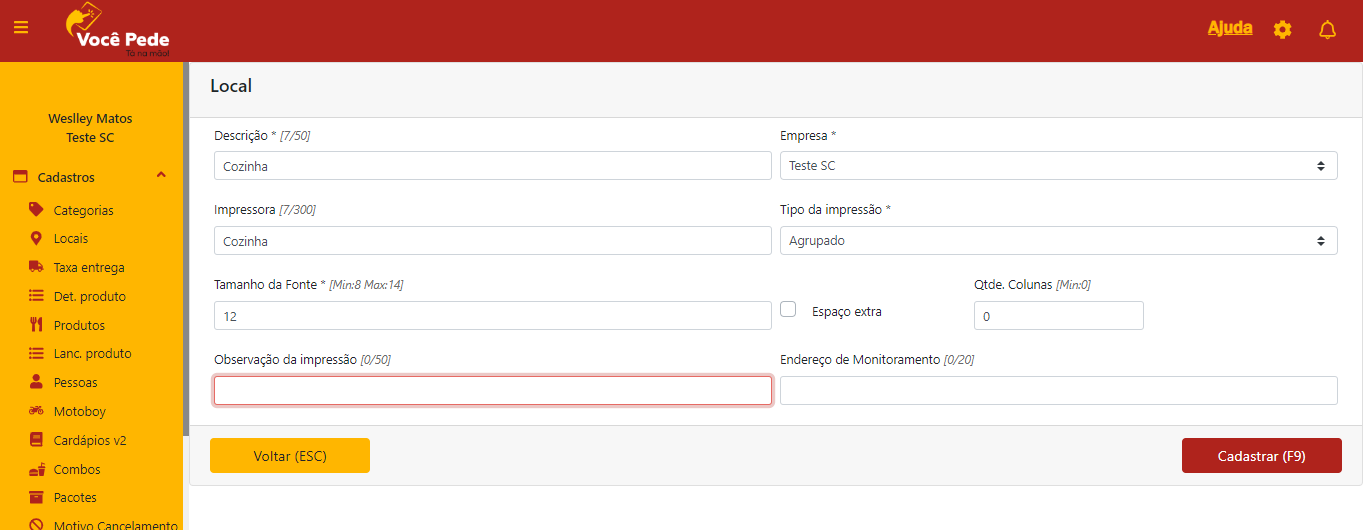The image size is (1363, 530).
Task: Click the settings gear icon
Action: 1282,30
